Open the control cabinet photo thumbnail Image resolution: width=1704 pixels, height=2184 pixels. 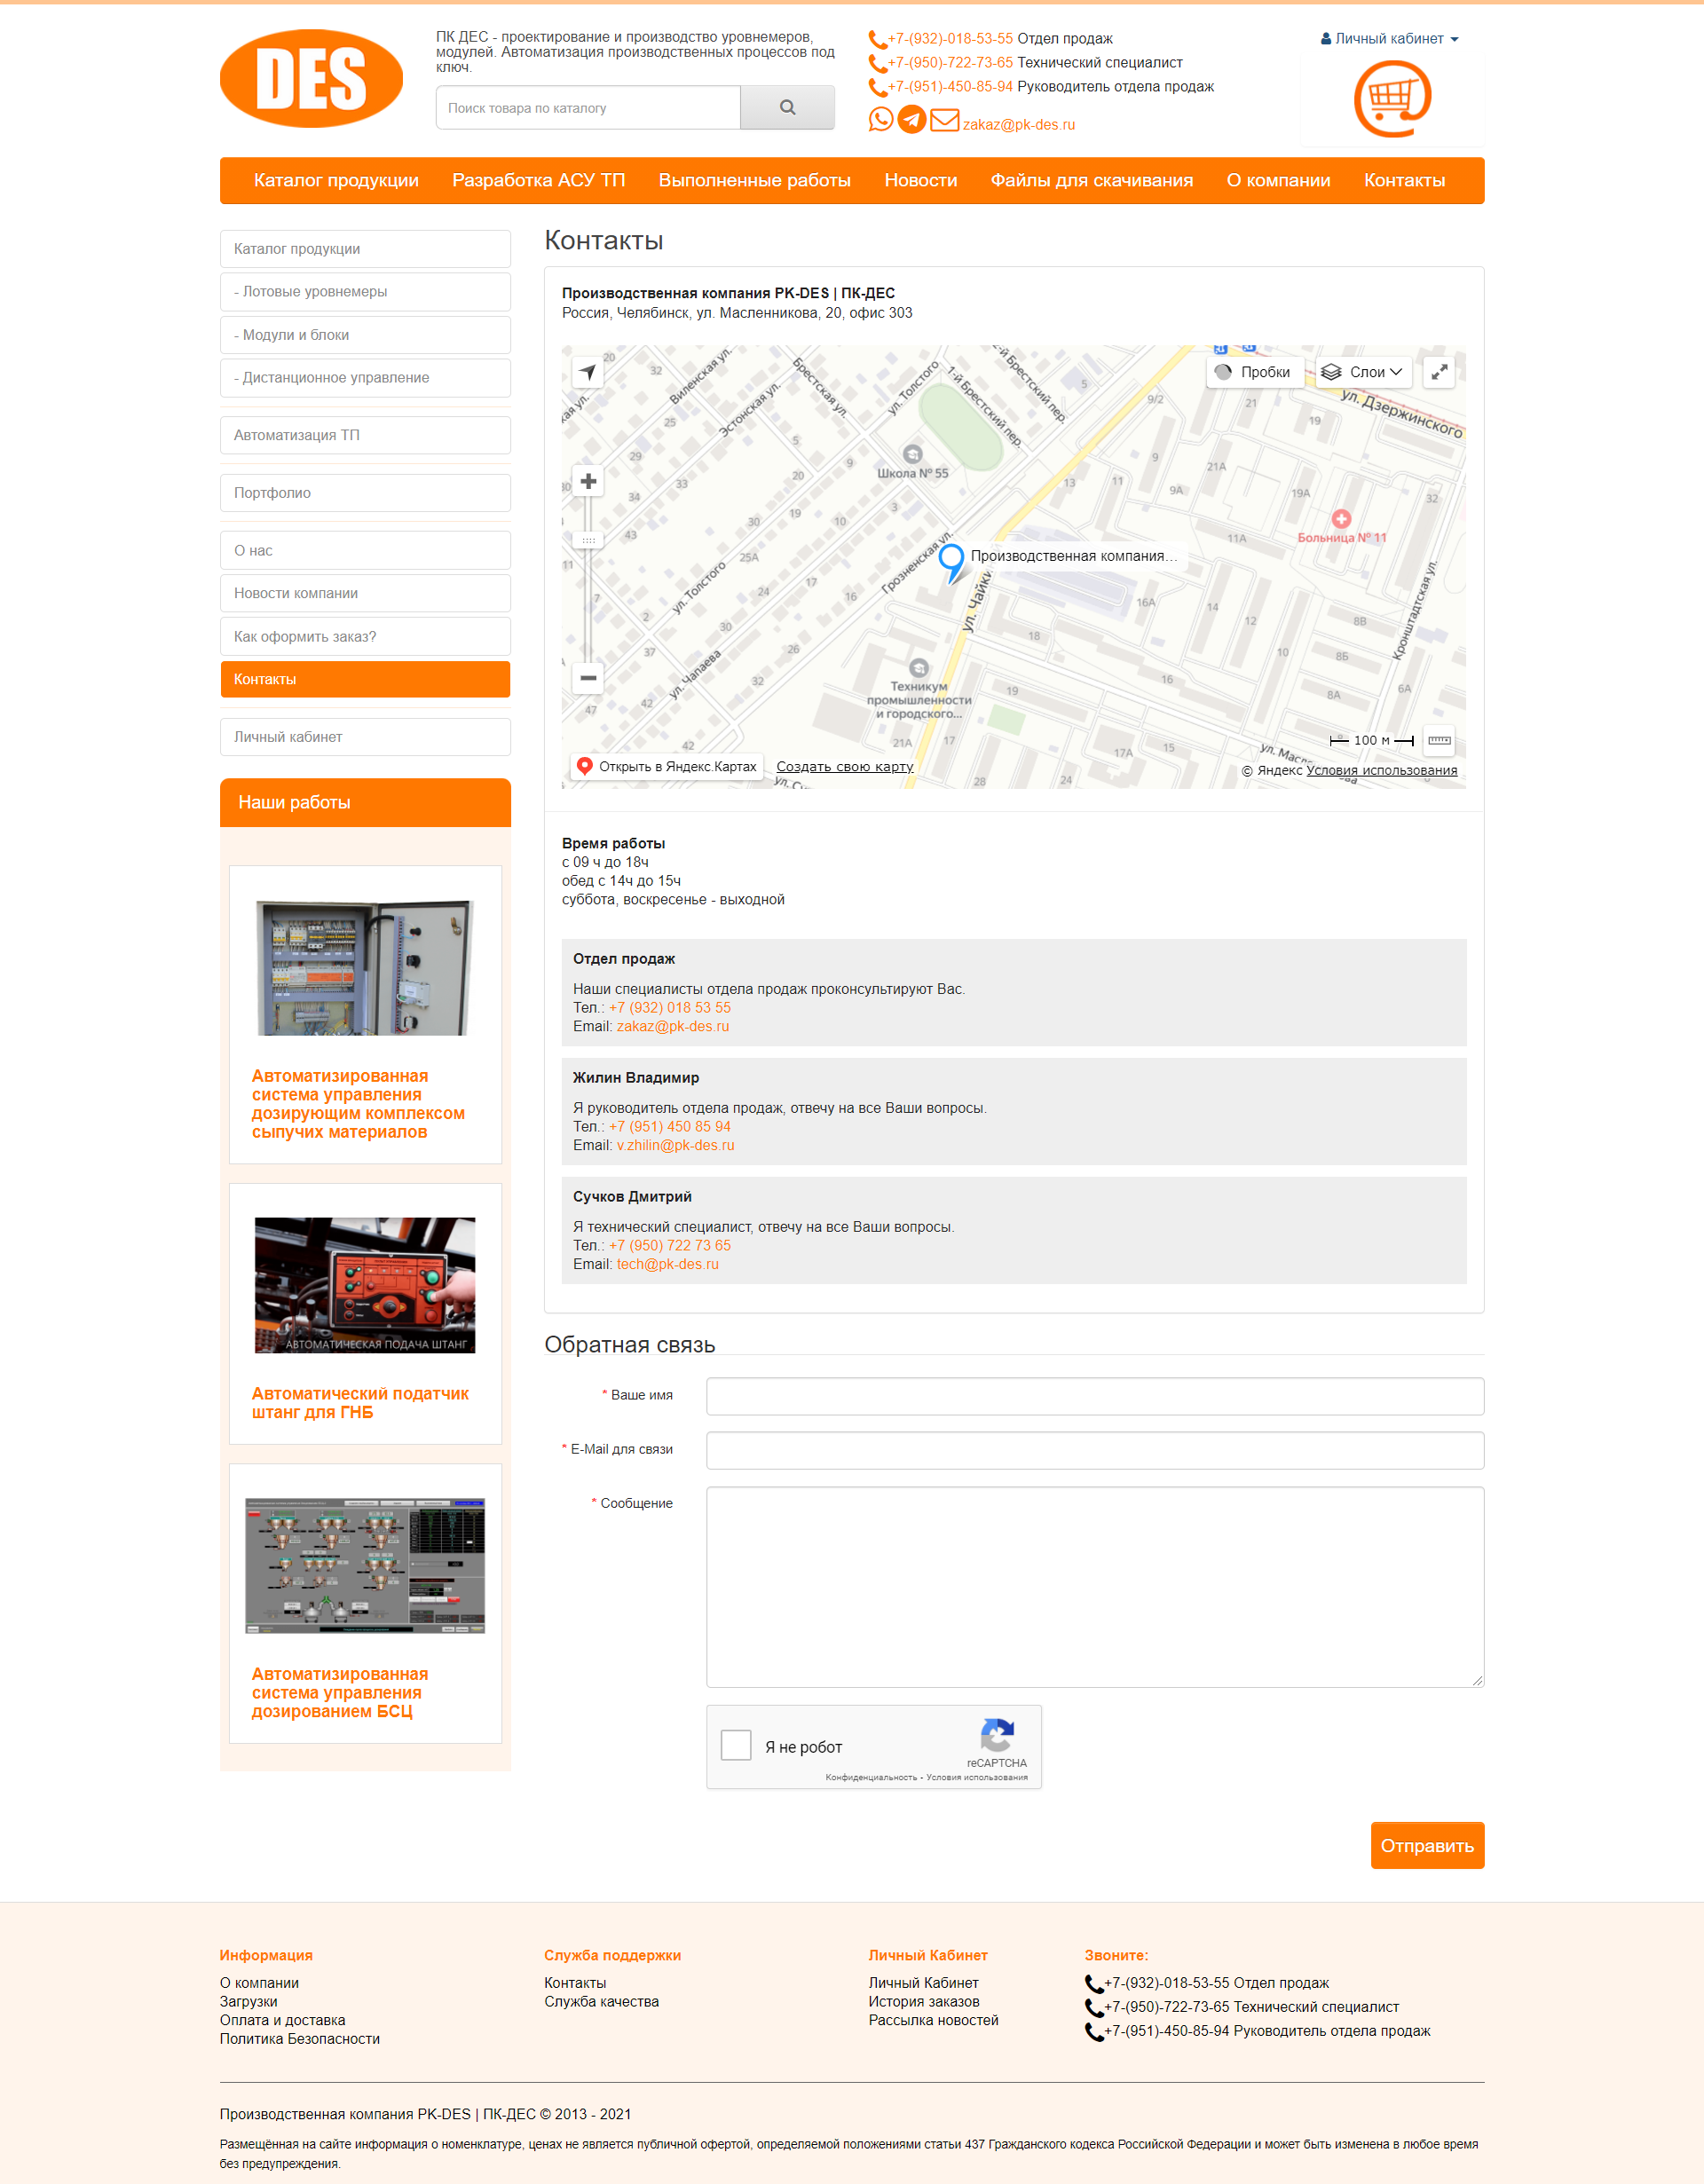pyautogui.click(x=365, y=968)
